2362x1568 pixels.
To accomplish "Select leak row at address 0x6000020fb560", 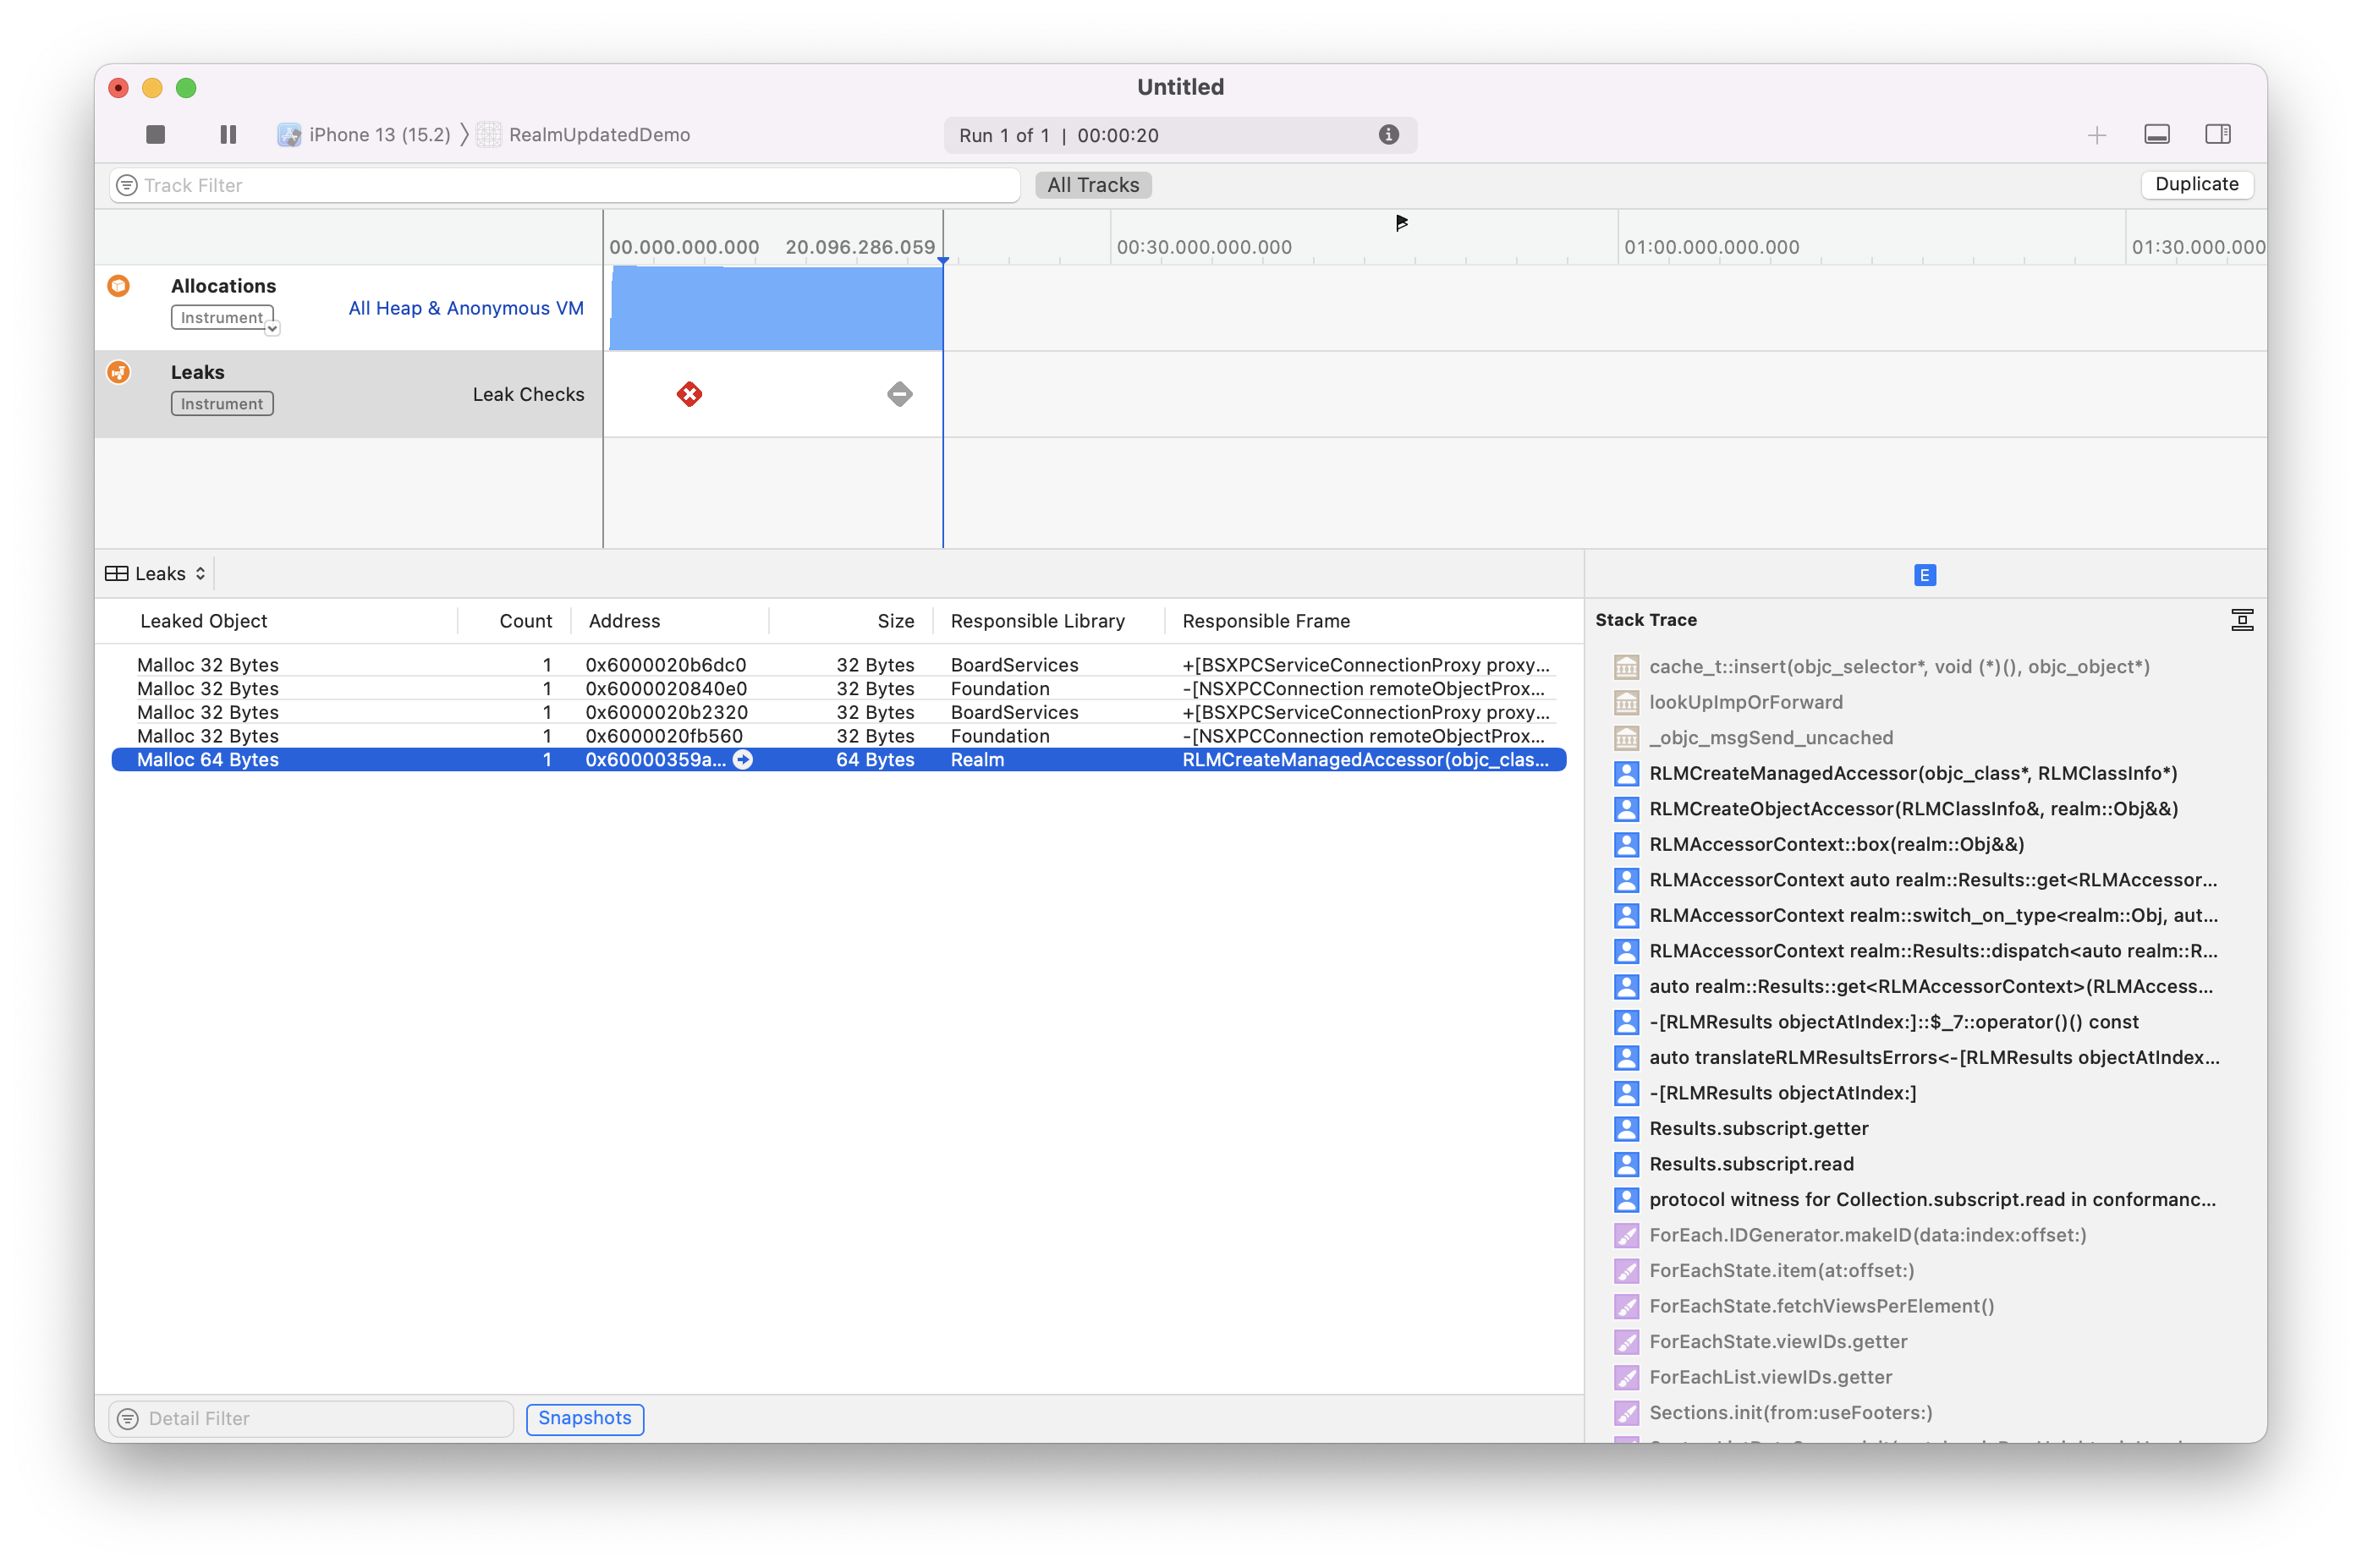I will (838, 736).
